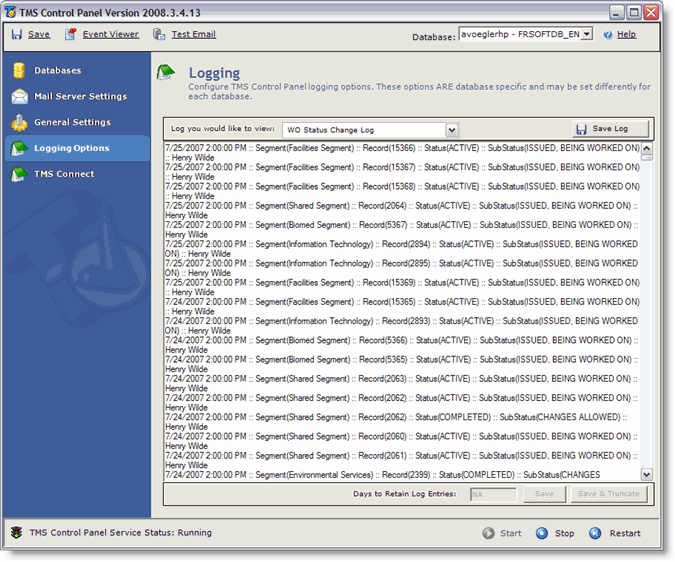675x562 pixels.
Task: Click the Log you would like to view label
Action: tap(223, 128)
